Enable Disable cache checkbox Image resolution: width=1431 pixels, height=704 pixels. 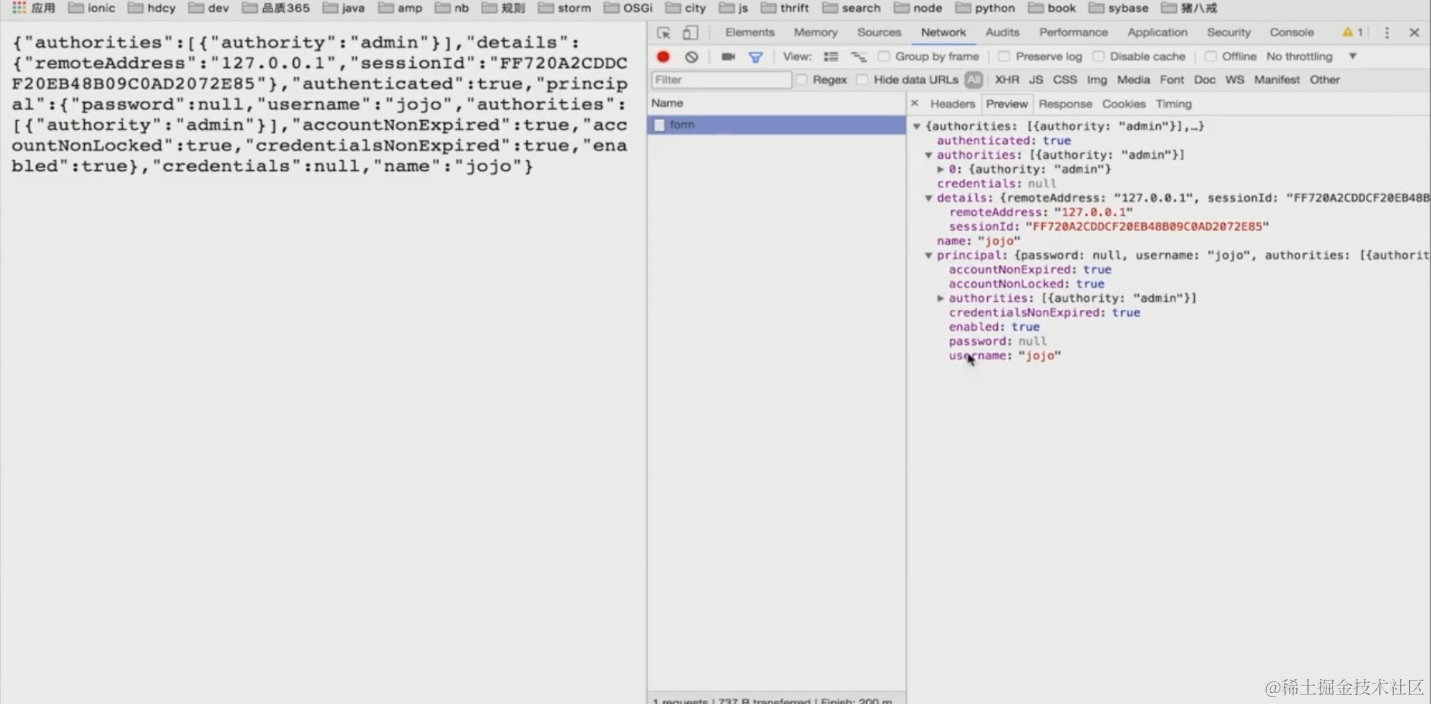pos(1098,57)
